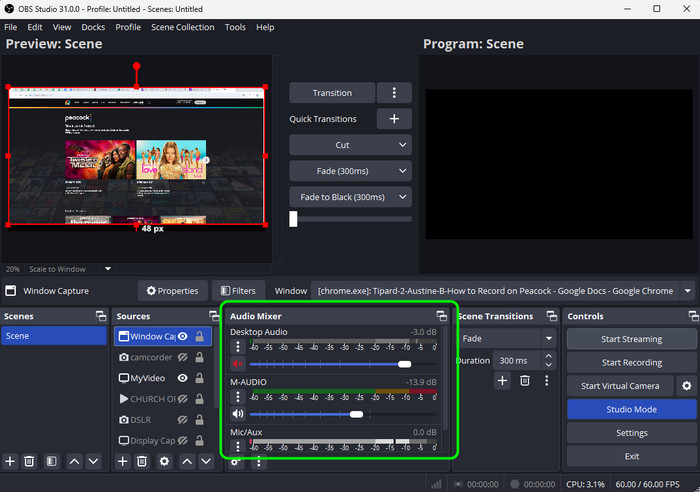Delete selected source with trash icon
This screenshot has width=700, height=492.
[x=142, y=461]
